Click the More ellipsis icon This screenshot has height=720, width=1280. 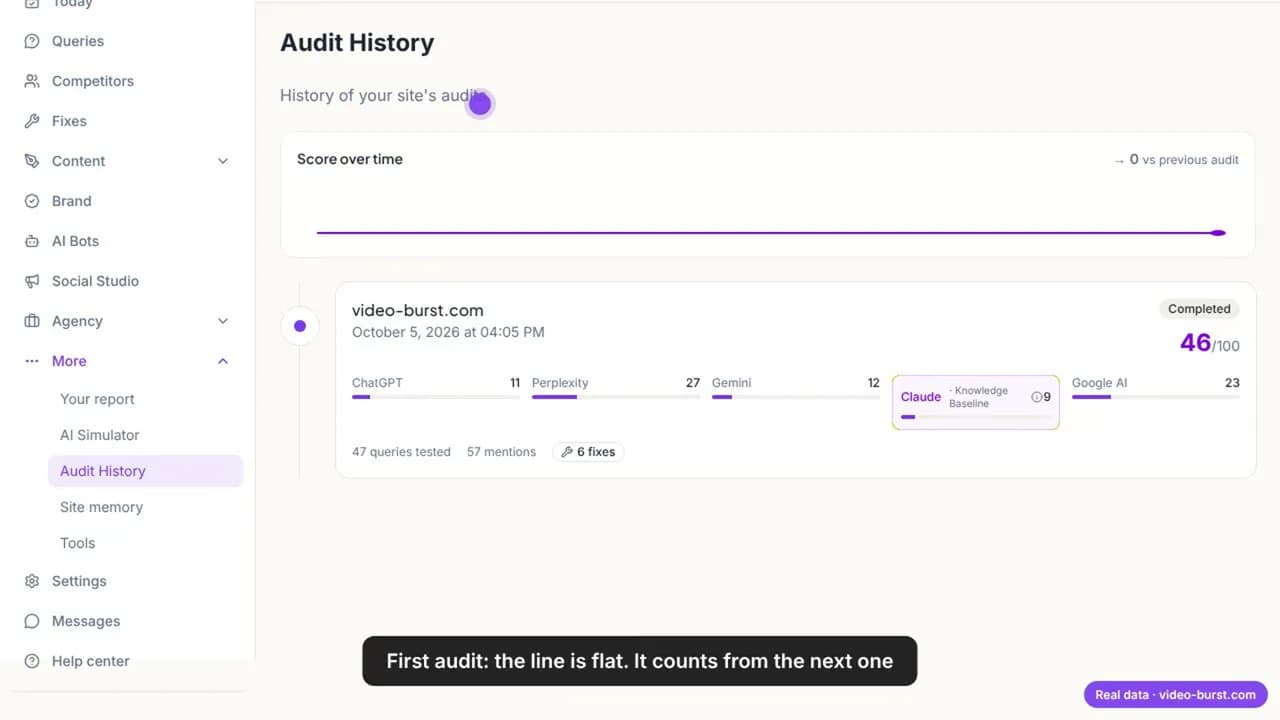tap(32, 361)
